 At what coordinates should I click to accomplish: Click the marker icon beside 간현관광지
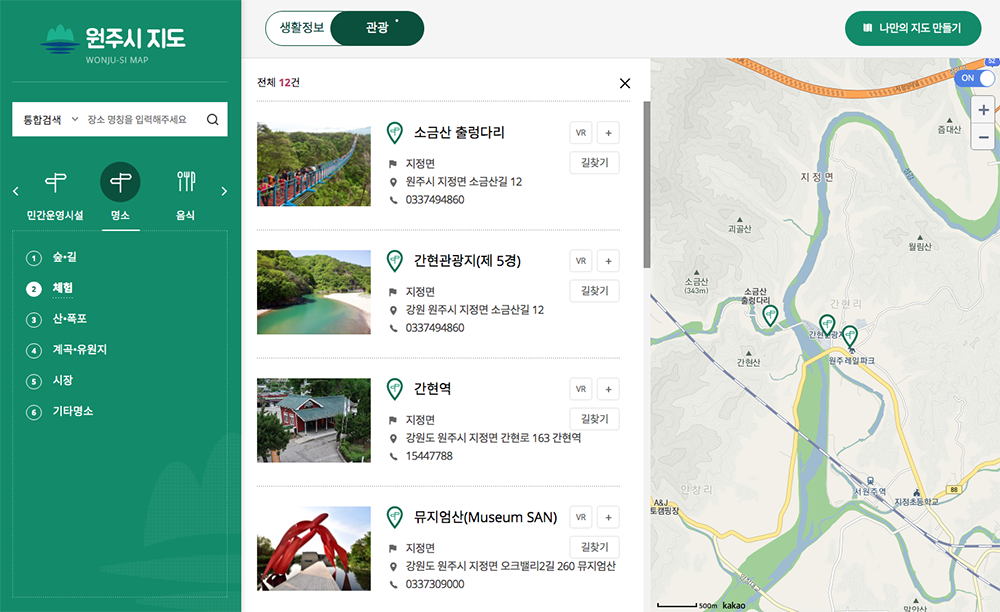click(x=395, y=261)
